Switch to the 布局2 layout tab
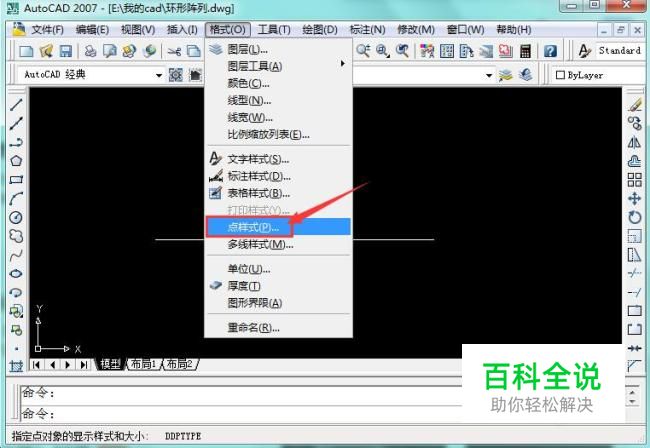Screen dimensions: 650x448 point(179,364)
